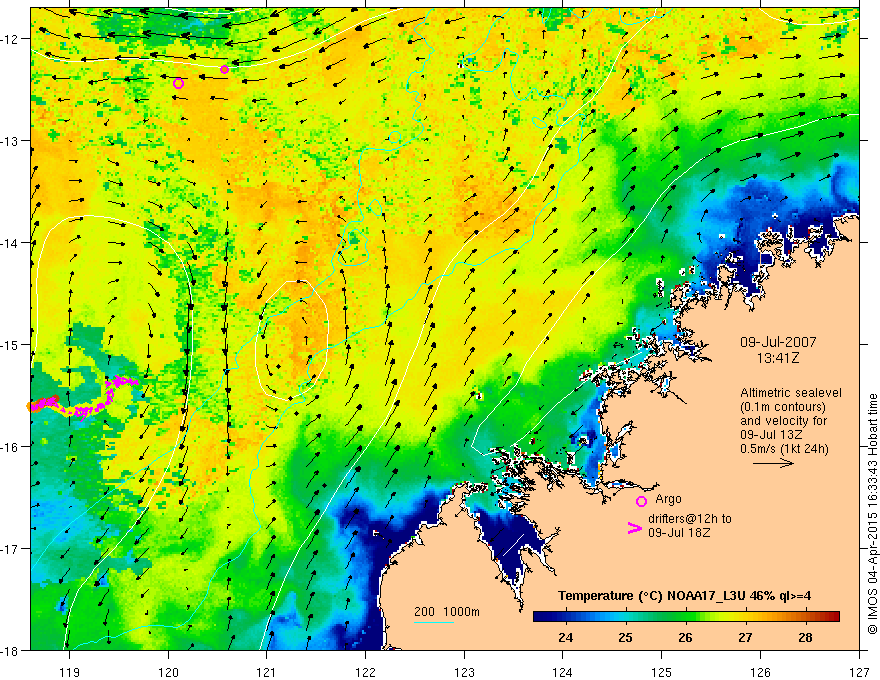Click the colorbar value 25
This screenshot has height=680, width=880.
[626, 637]
